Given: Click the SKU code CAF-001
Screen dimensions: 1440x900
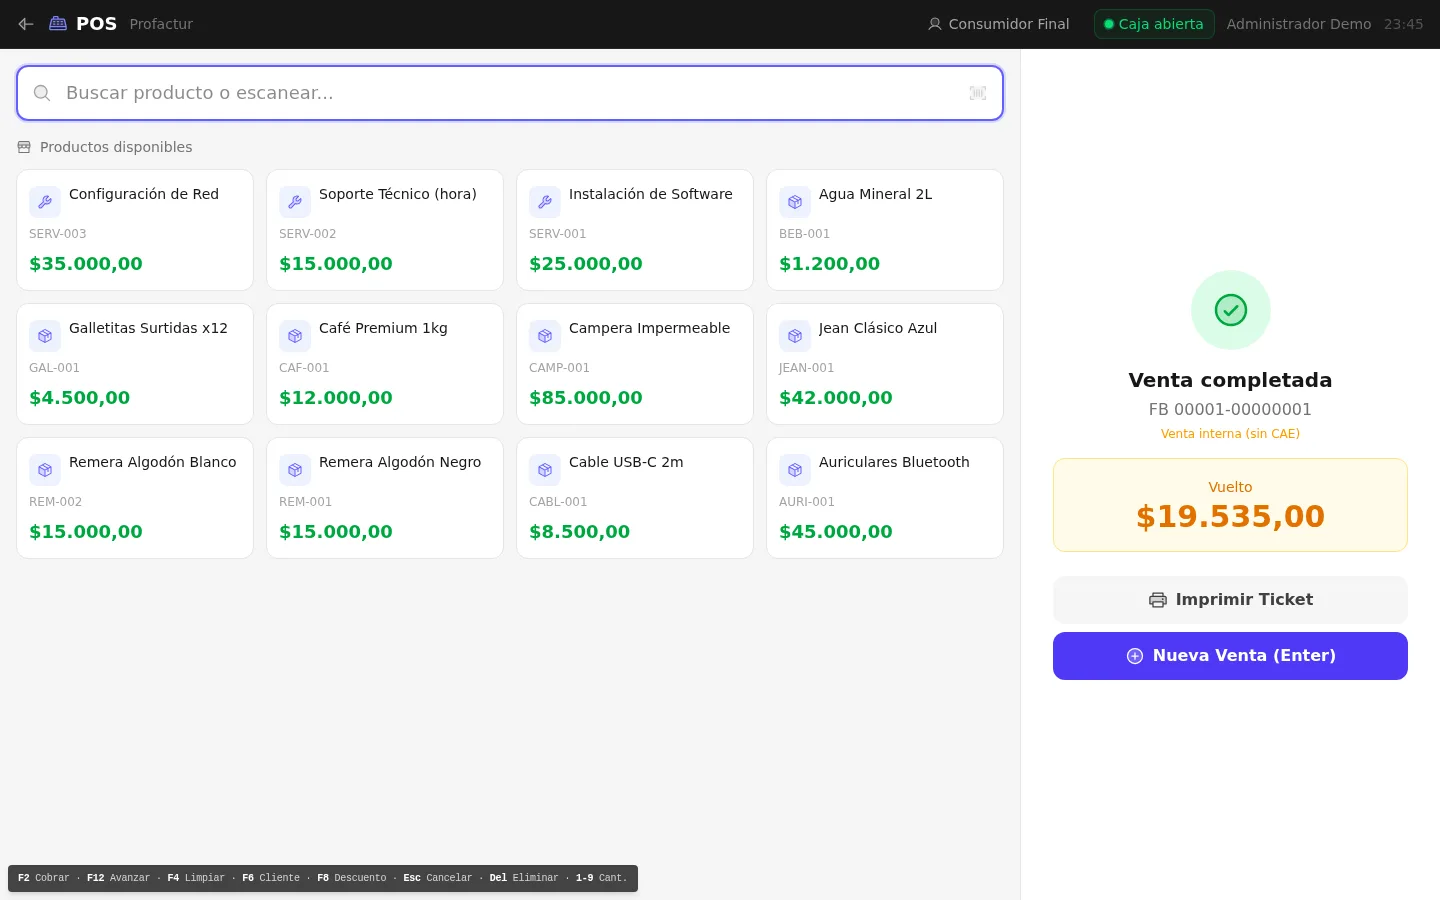Looking at the screenshot, I should point(304,368).
